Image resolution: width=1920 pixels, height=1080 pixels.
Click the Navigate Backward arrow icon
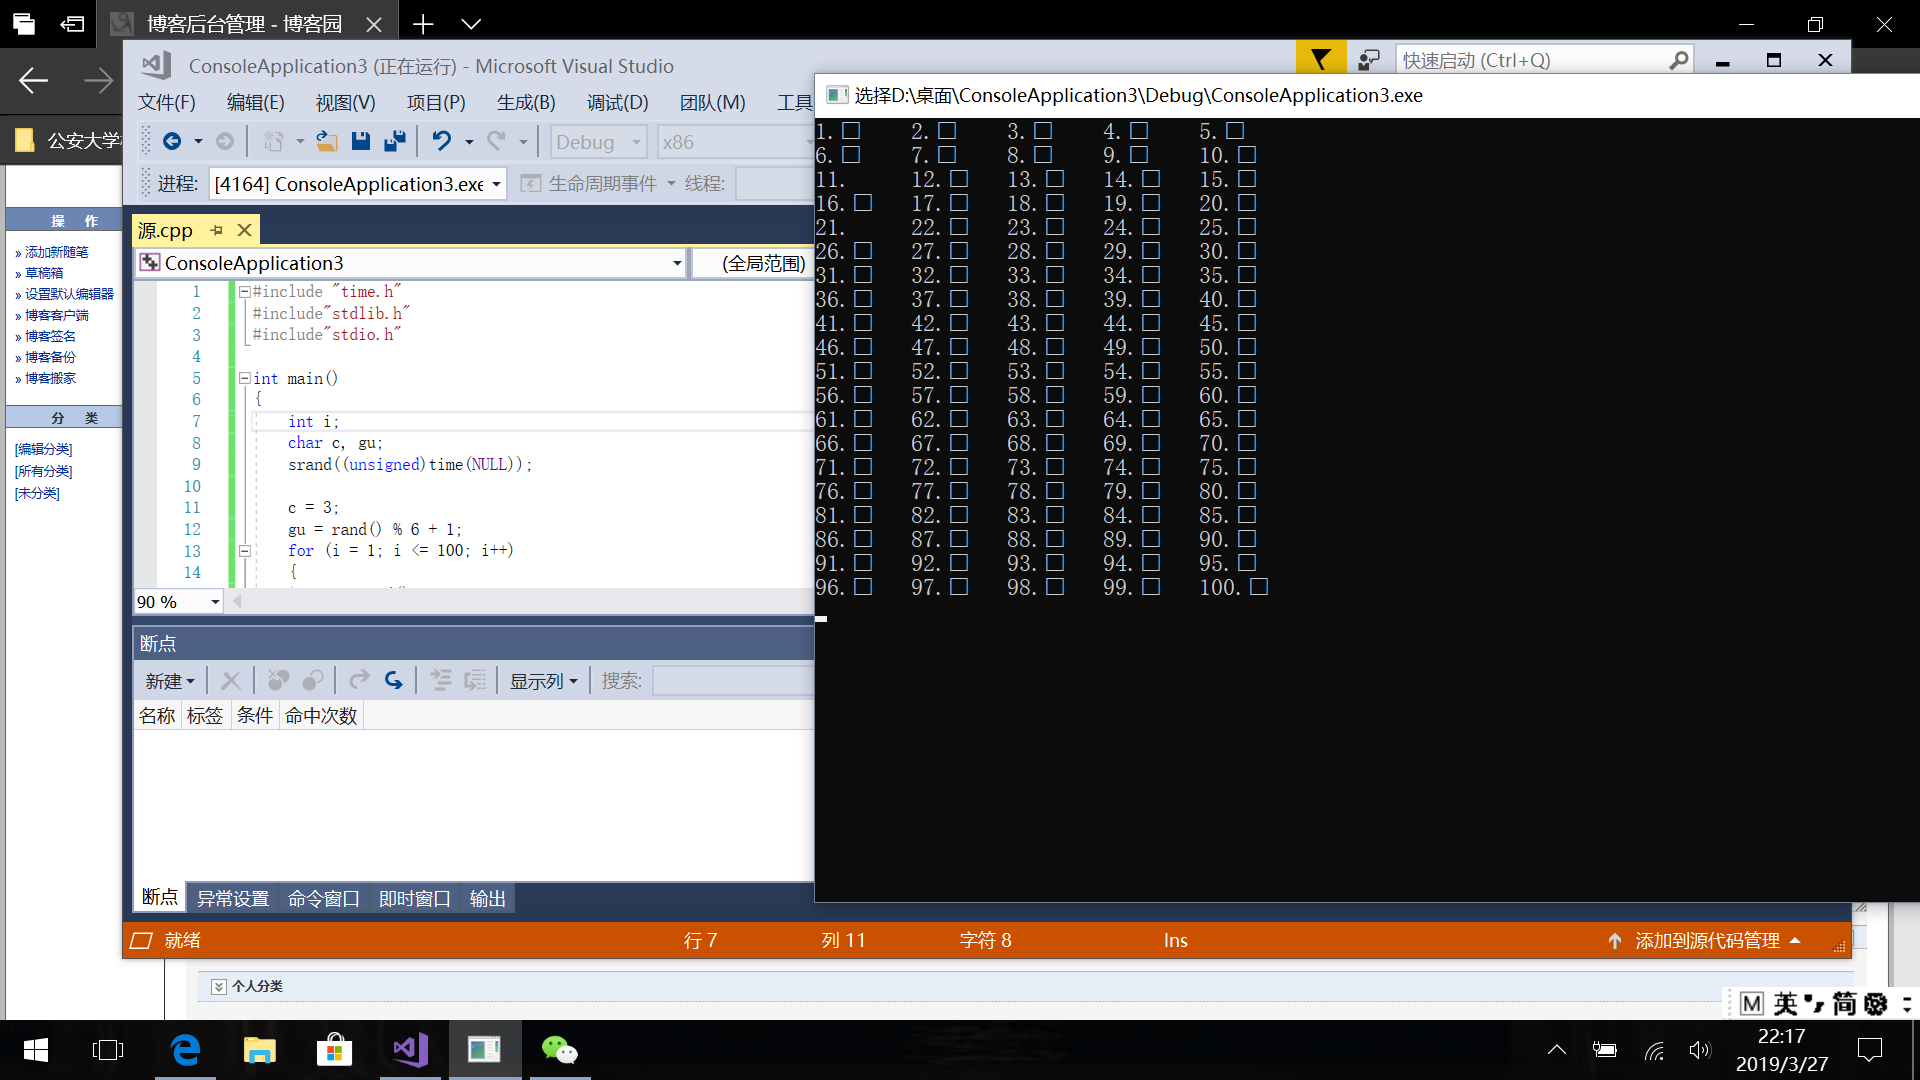click(172, 142)
